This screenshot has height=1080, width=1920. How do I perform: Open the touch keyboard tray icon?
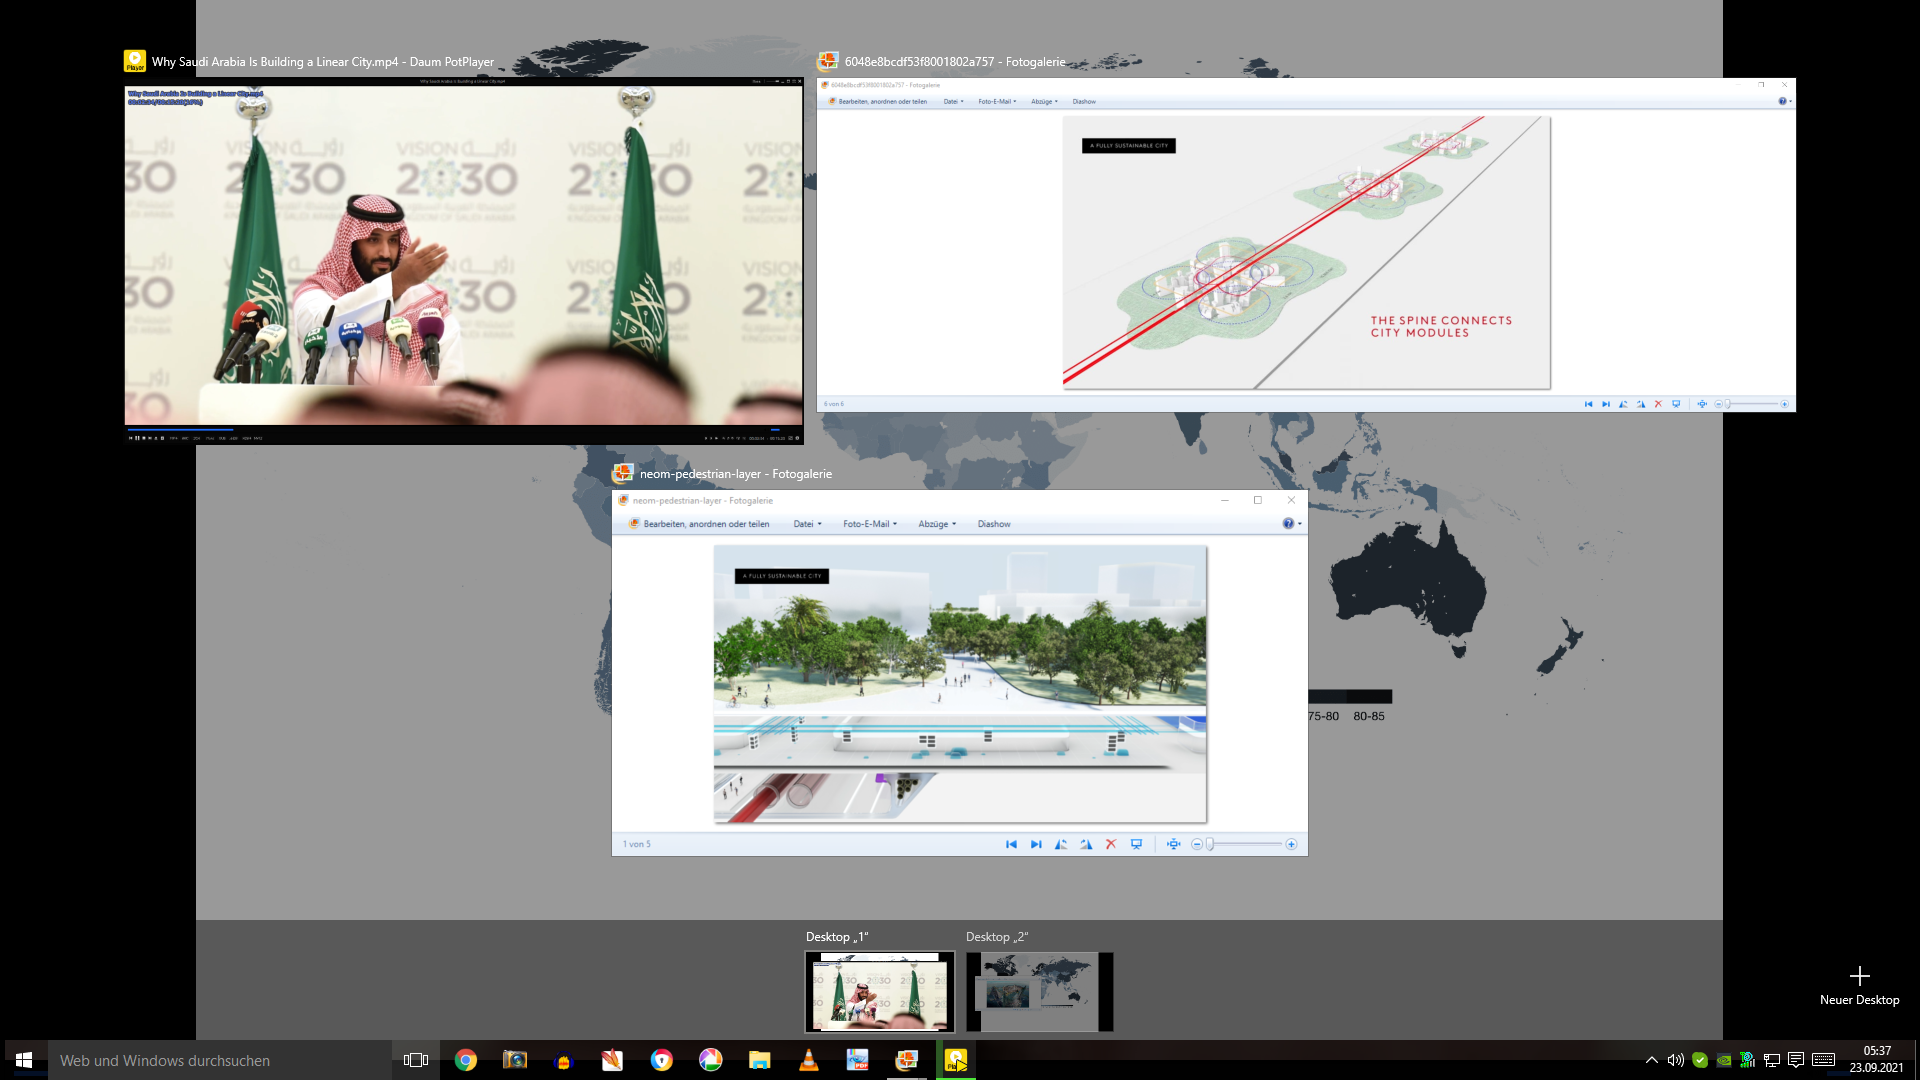1823,1060
